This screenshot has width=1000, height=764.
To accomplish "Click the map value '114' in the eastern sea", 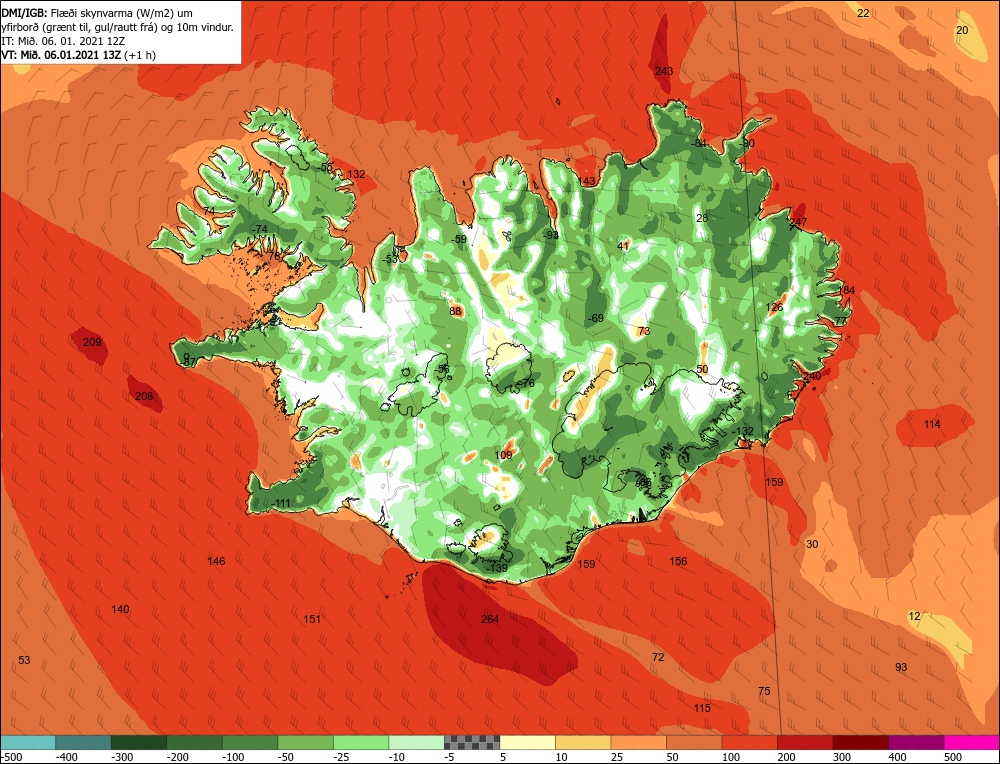I will (932, 424).
